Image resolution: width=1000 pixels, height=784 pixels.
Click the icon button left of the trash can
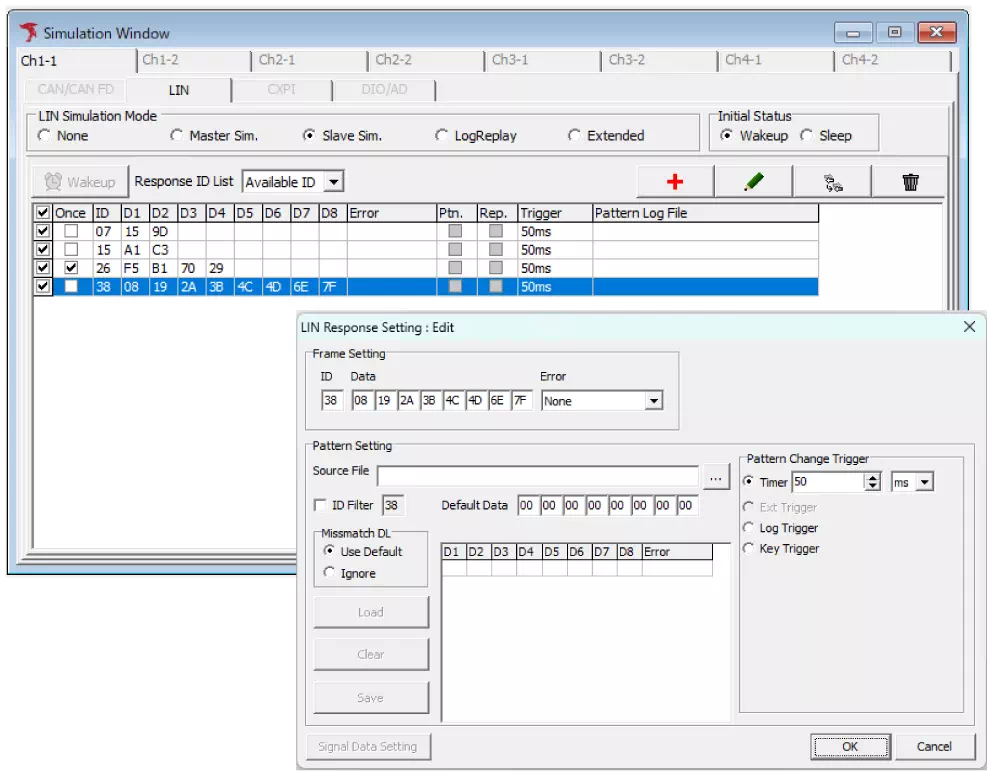831,182
